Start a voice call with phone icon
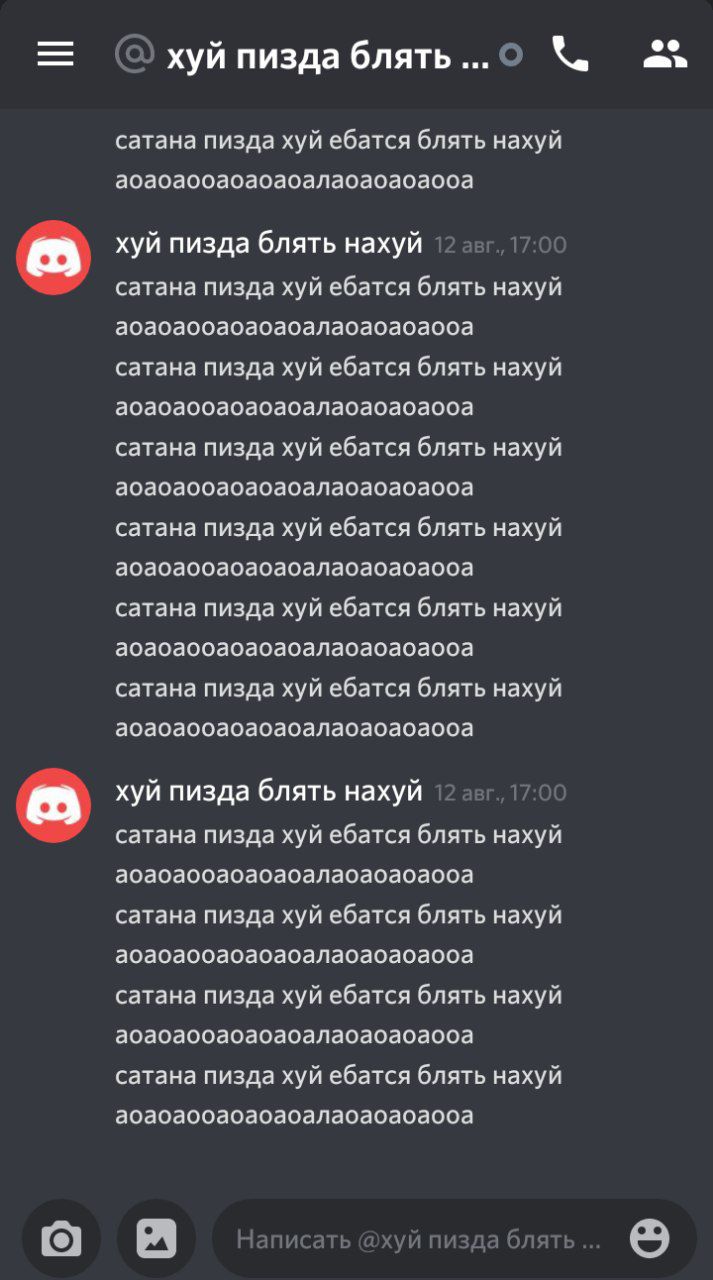Screen dimensions: 713x1280 570,54
